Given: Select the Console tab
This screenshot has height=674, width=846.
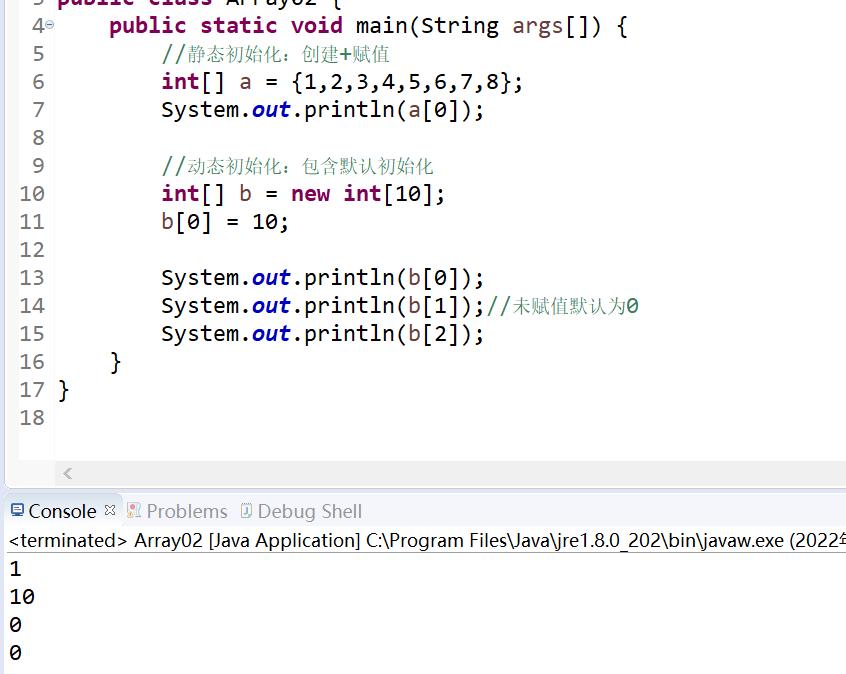Looking at the screenshot, I should click(60, 511).
